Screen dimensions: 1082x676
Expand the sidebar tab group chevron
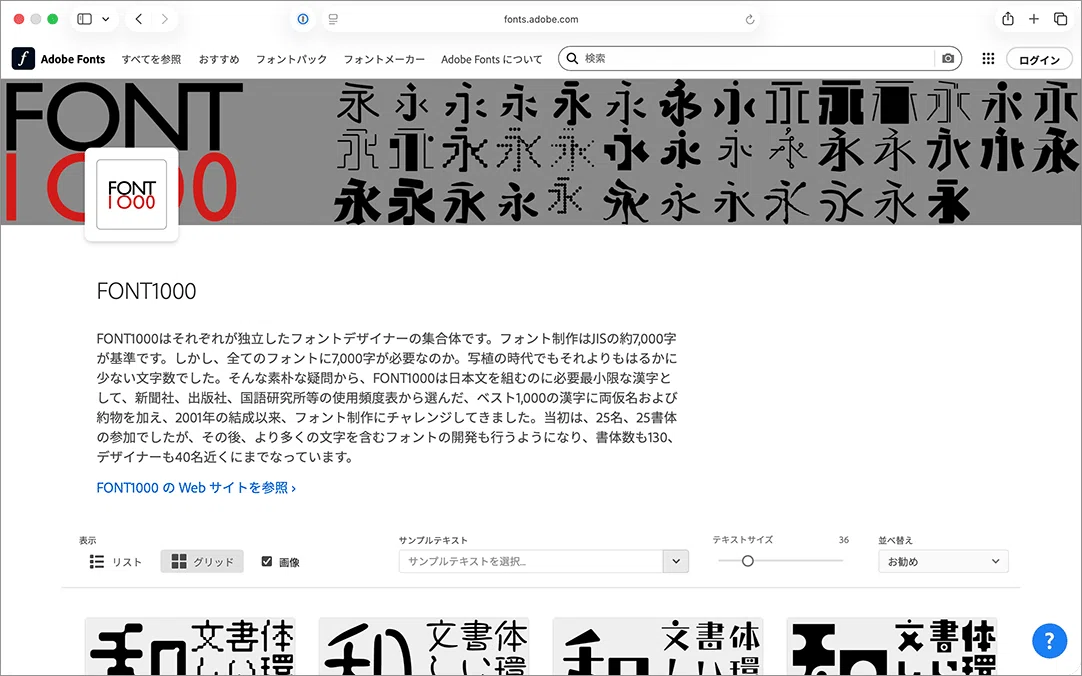(106, 19)
